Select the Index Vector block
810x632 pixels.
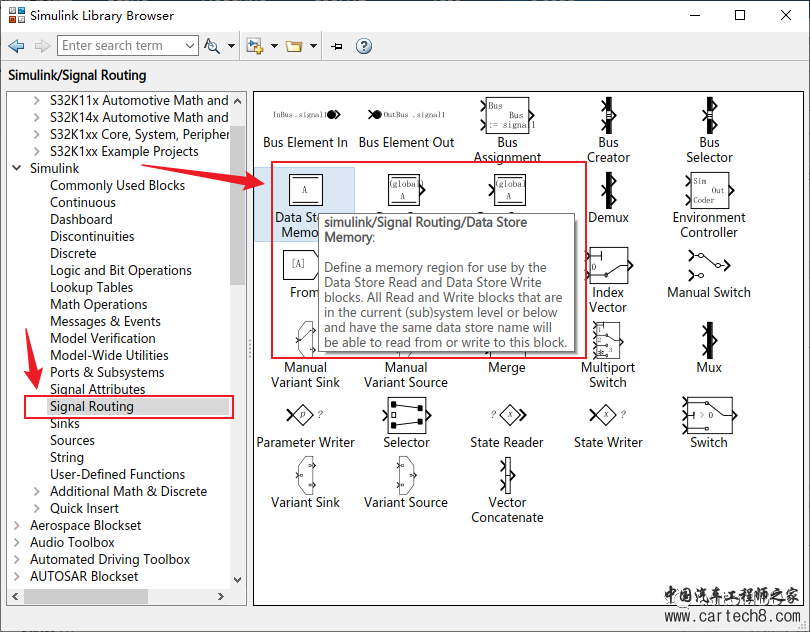point(608,281)
